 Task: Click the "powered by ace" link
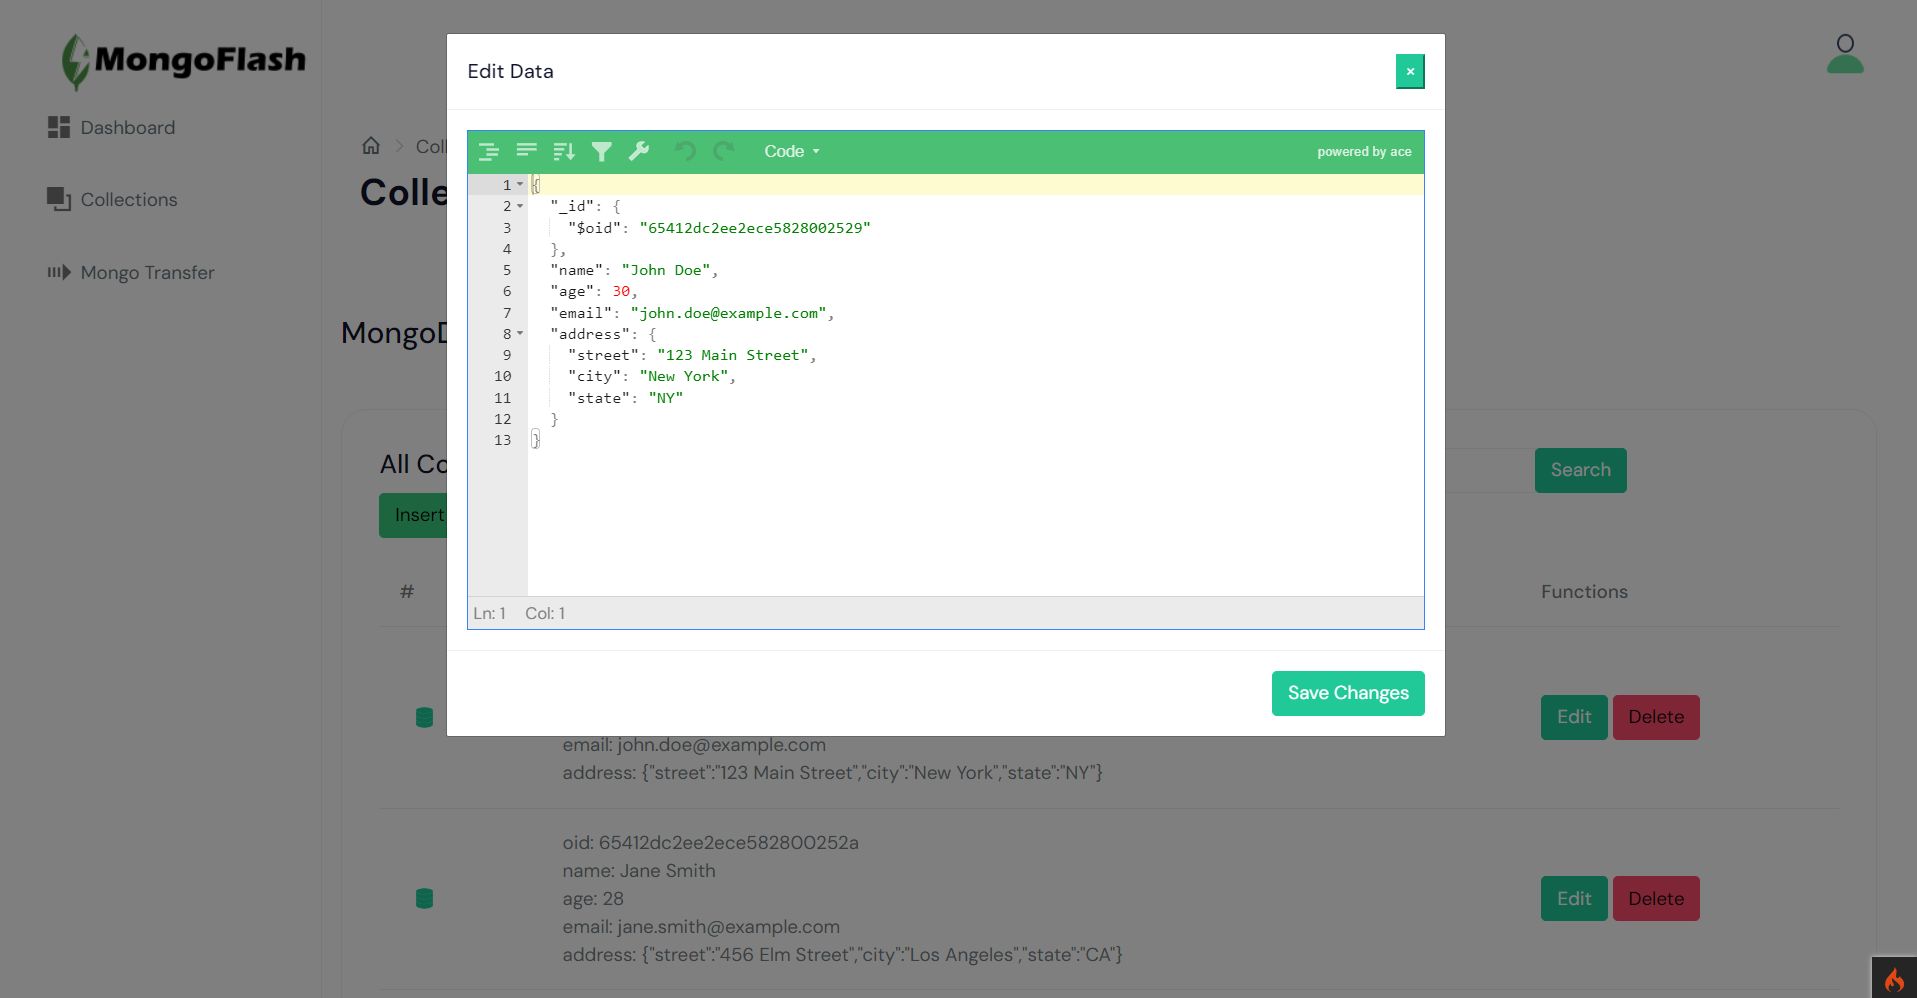coord(1364,152)
